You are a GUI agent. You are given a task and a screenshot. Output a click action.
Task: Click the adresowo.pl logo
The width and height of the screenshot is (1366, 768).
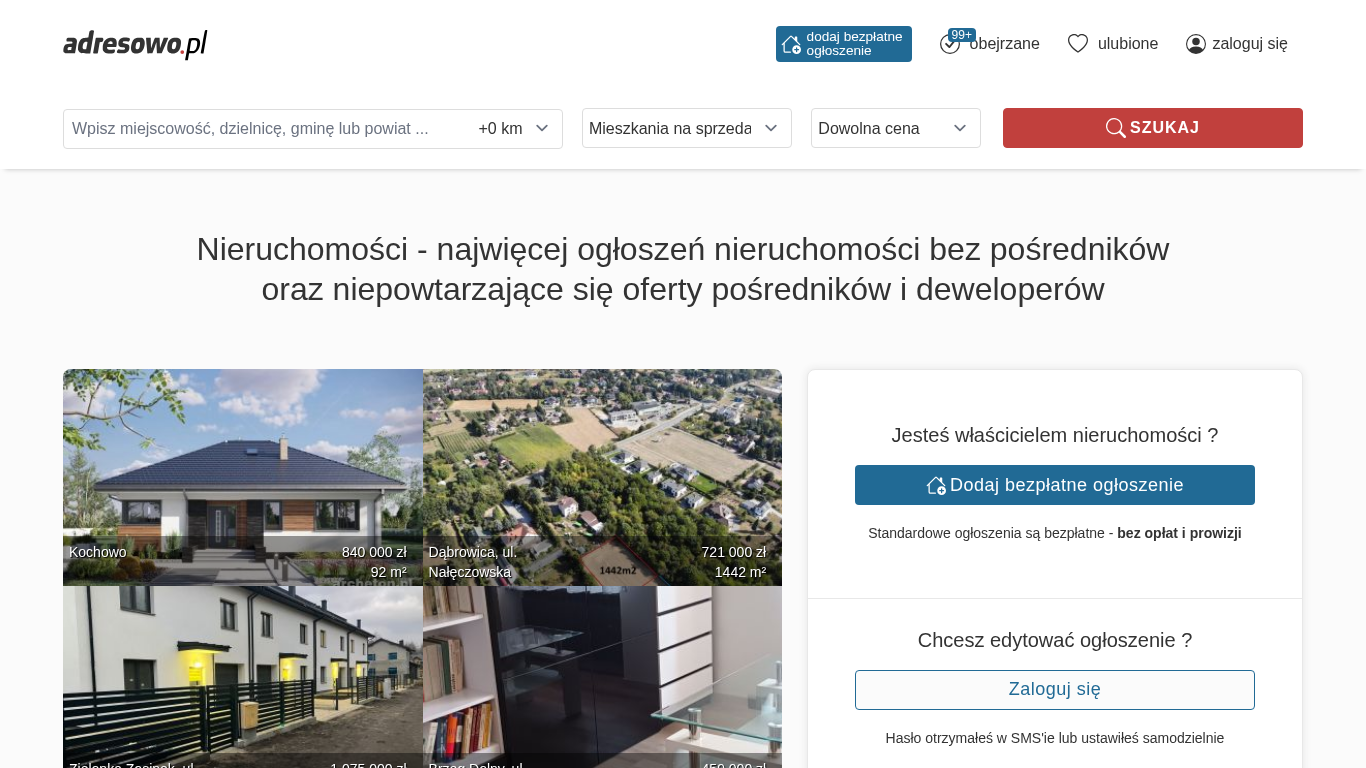135,44
